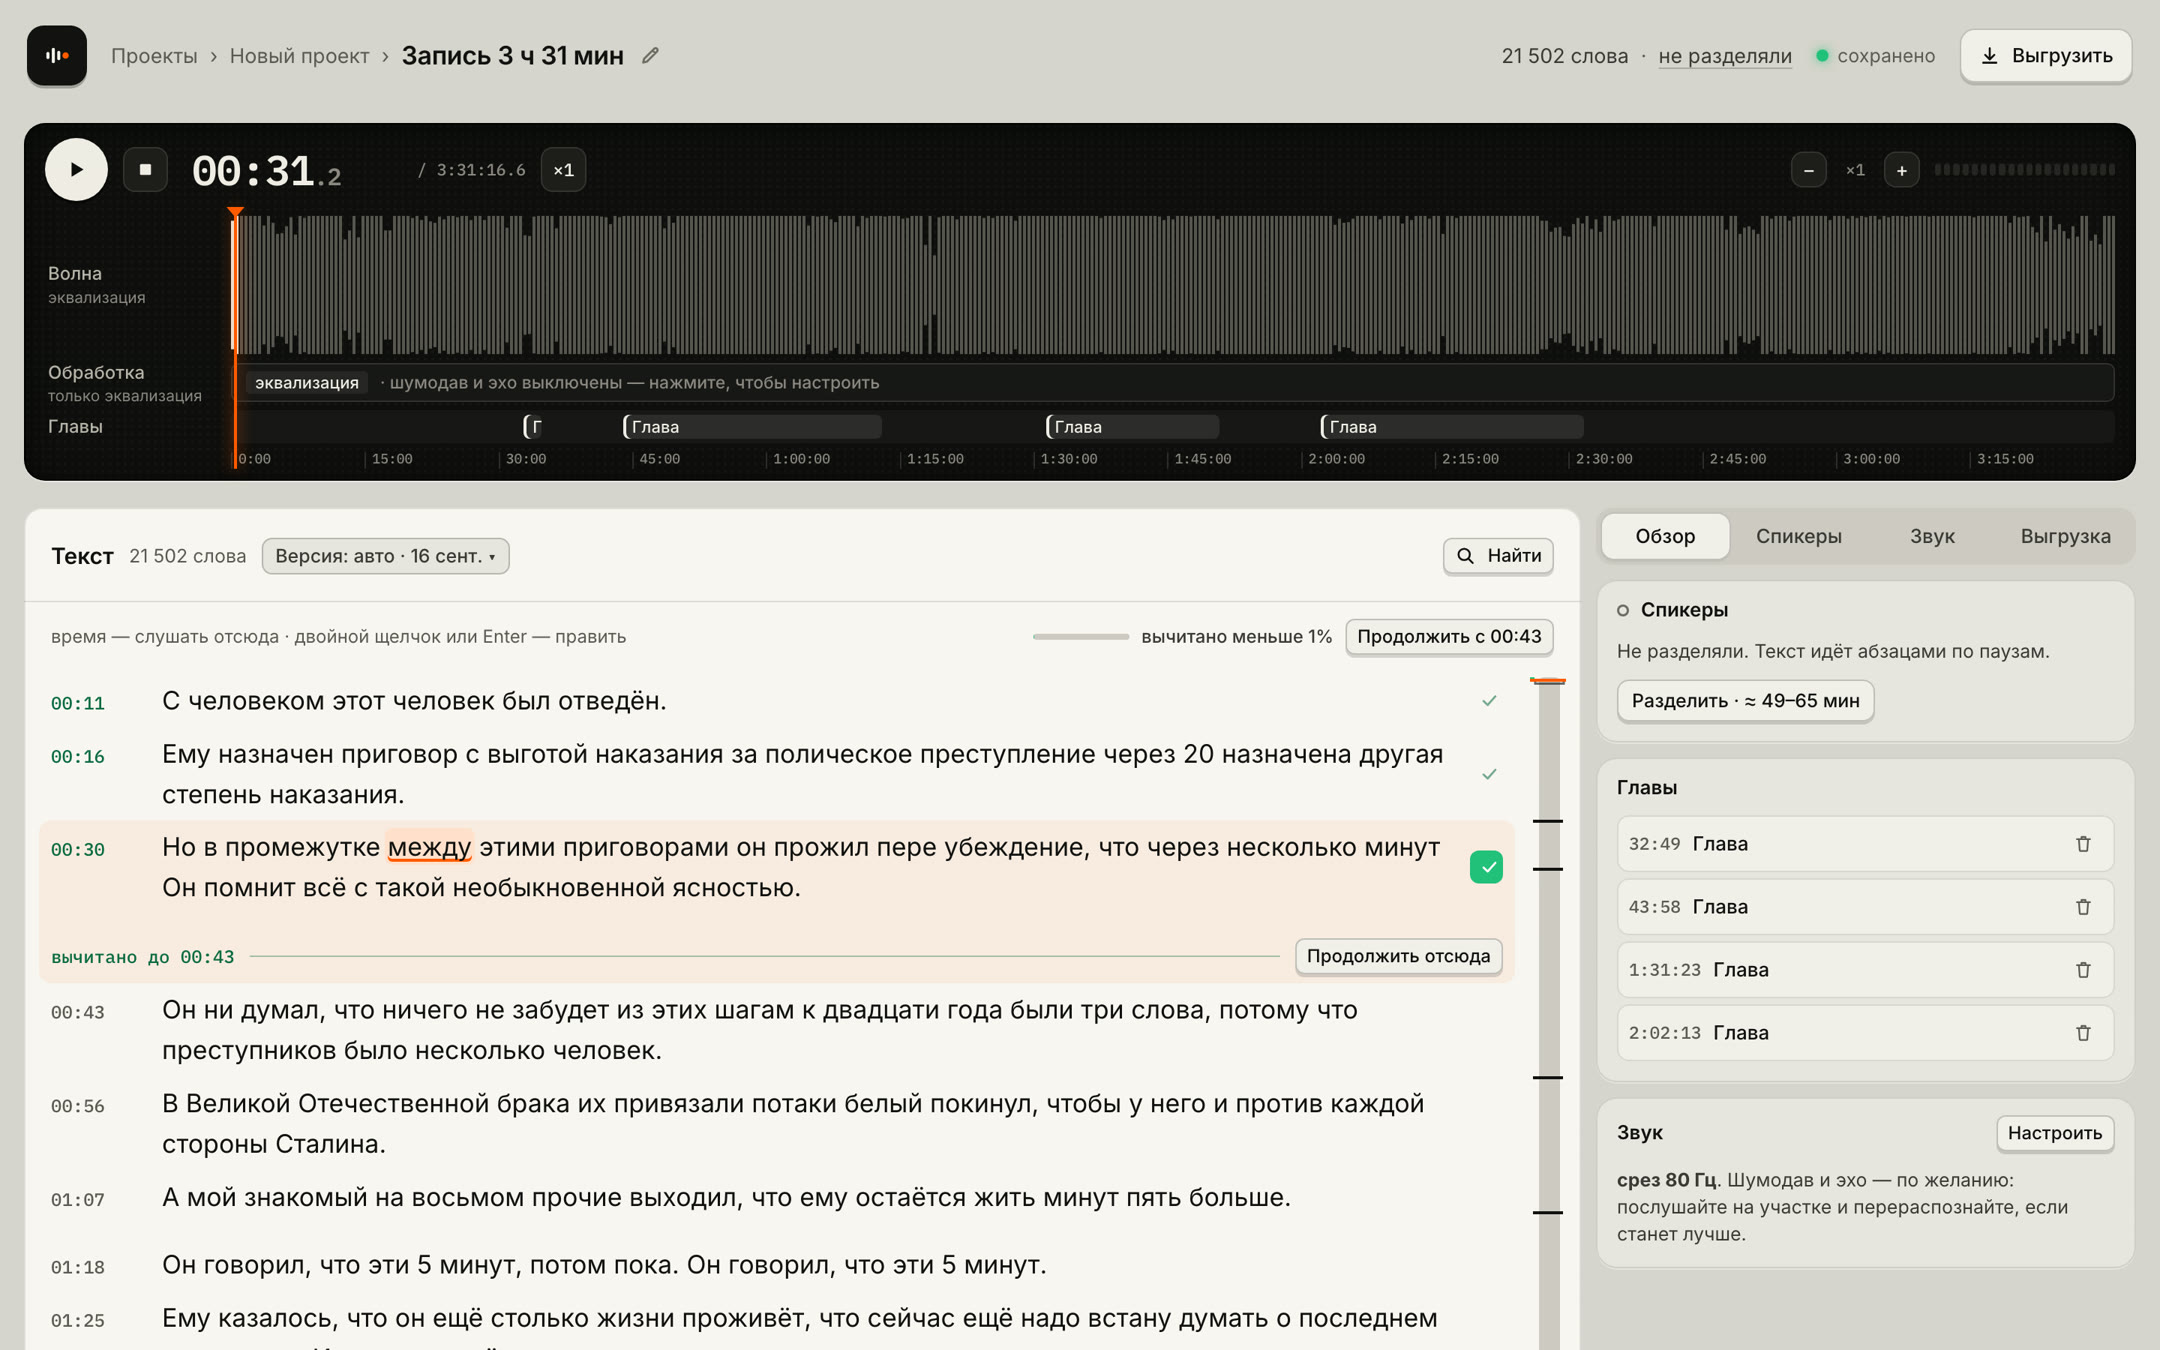2160x1350 pixels.
Task: Click the app logo icon
Action: point(57,56)
